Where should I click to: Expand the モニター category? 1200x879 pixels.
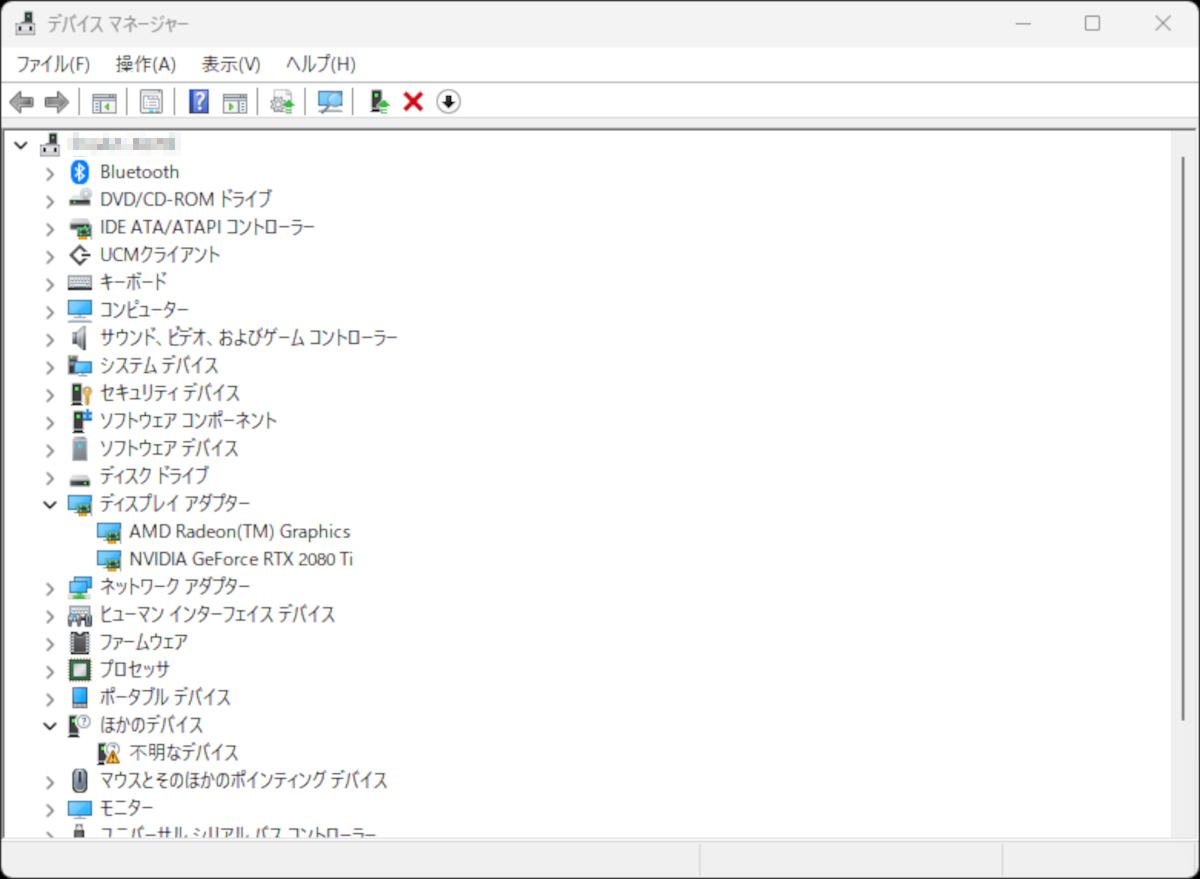pos(50,808)
